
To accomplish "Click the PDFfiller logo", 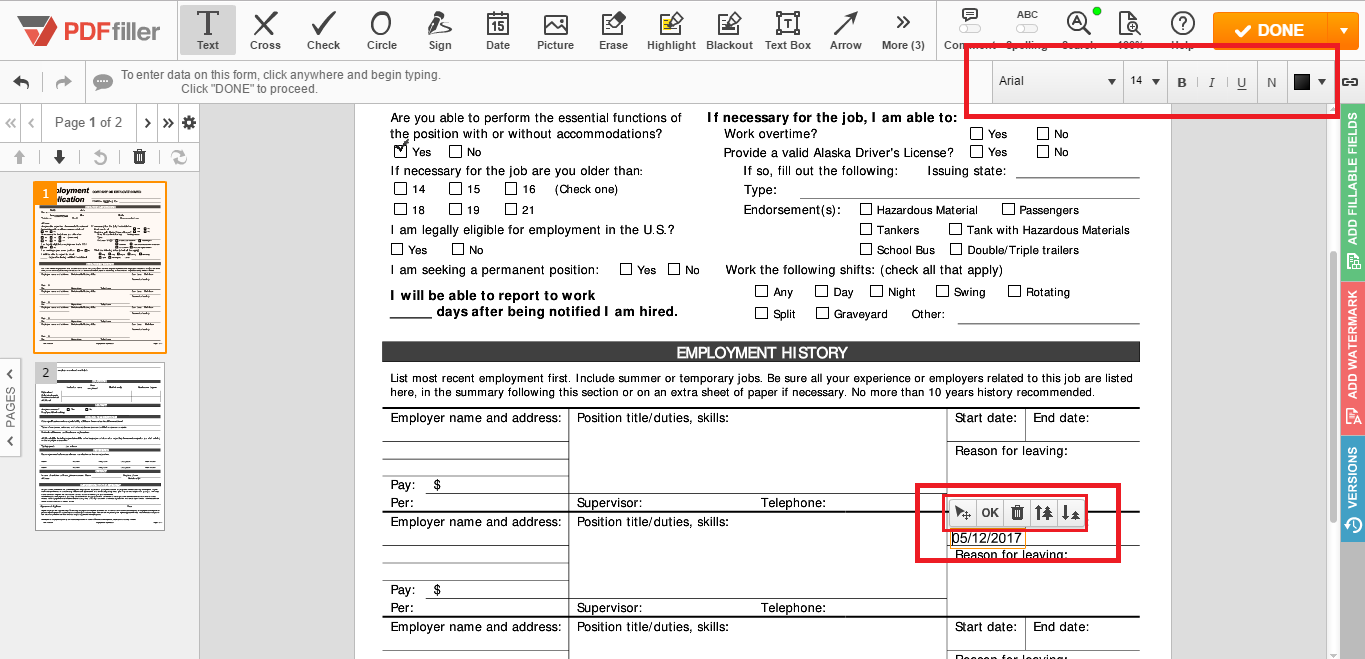I will tap(87, 31).
